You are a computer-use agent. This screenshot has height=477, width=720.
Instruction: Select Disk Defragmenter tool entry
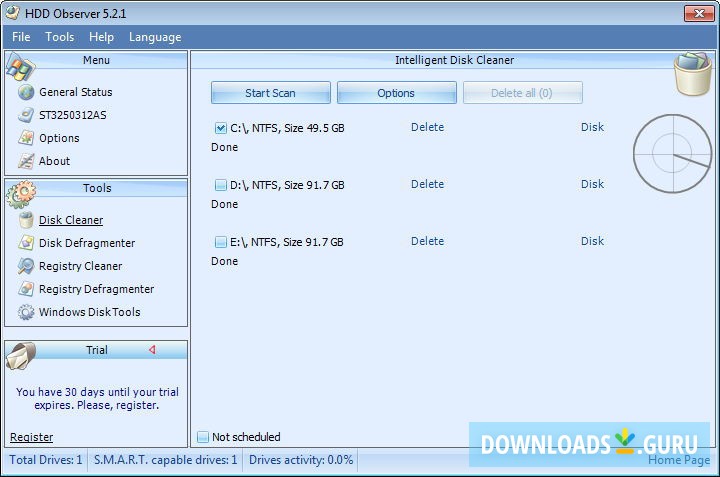87,243
